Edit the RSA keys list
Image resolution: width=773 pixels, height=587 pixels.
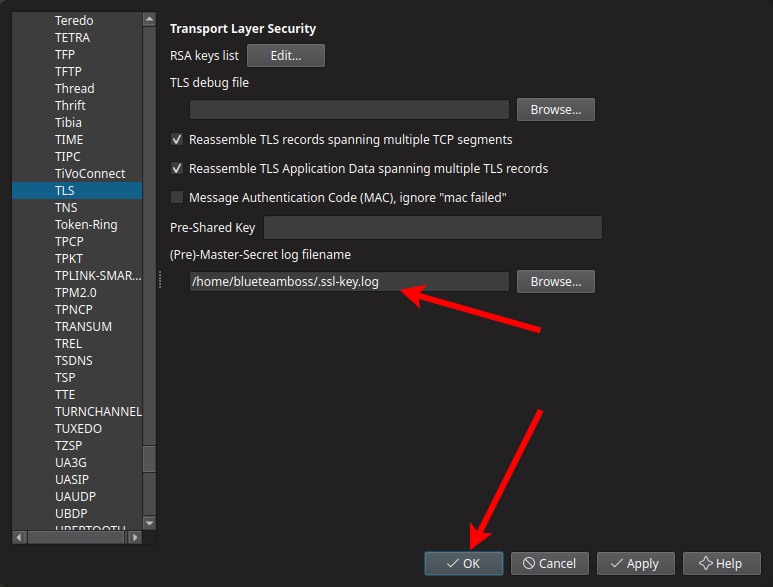tap(285, 56)
